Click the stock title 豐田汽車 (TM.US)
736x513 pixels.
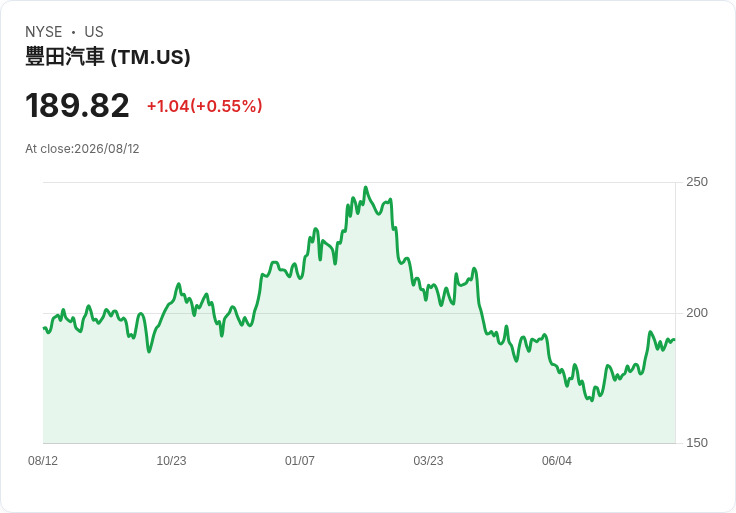click(107, 57)
